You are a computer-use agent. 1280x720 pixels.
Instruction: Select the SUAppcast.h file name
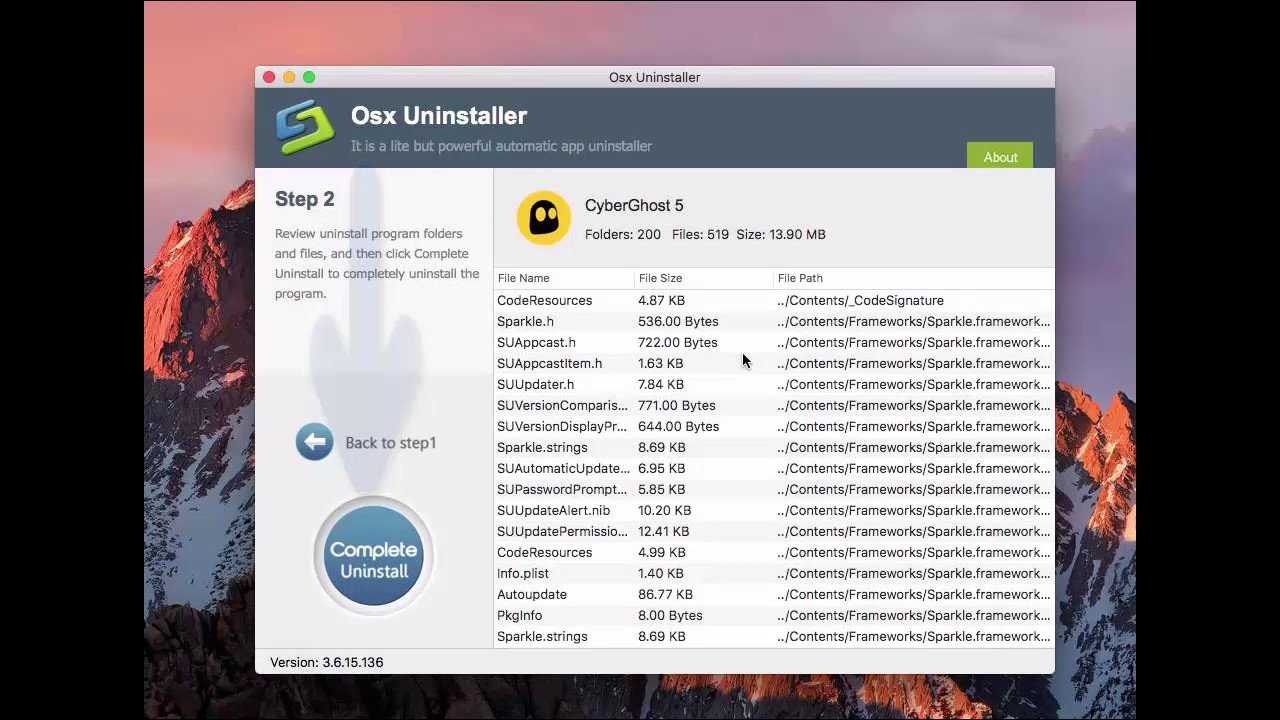click(536, 342)
